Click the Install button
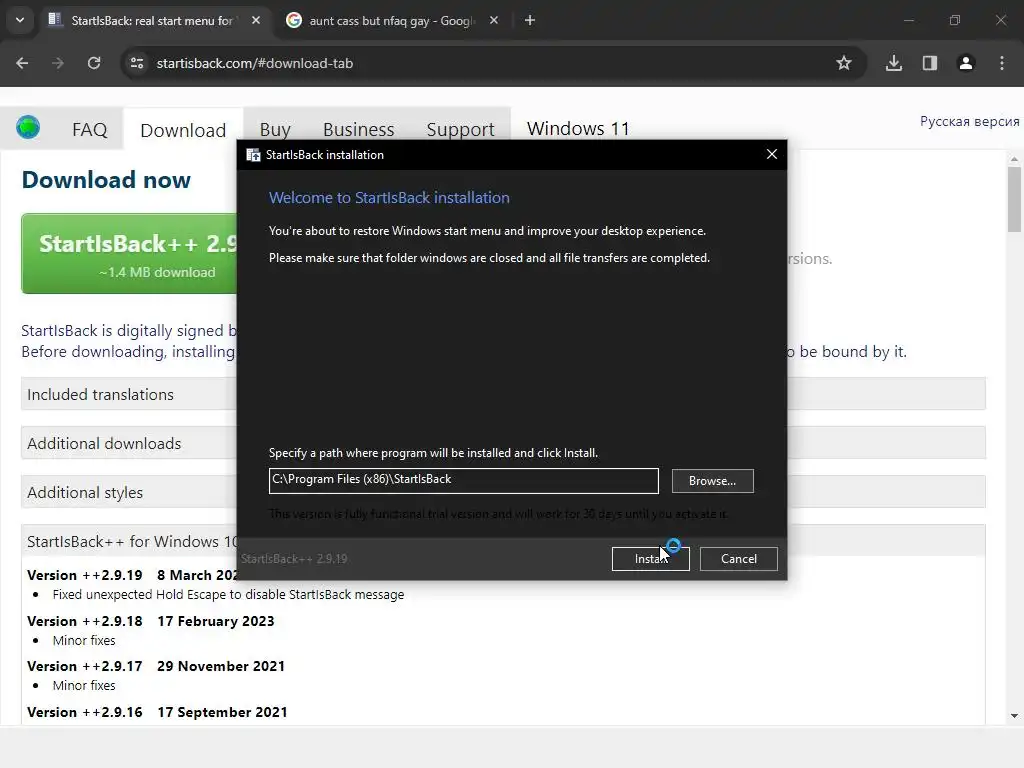The image size is (1024, 768). pyautogui.click(x=650, y=559)
